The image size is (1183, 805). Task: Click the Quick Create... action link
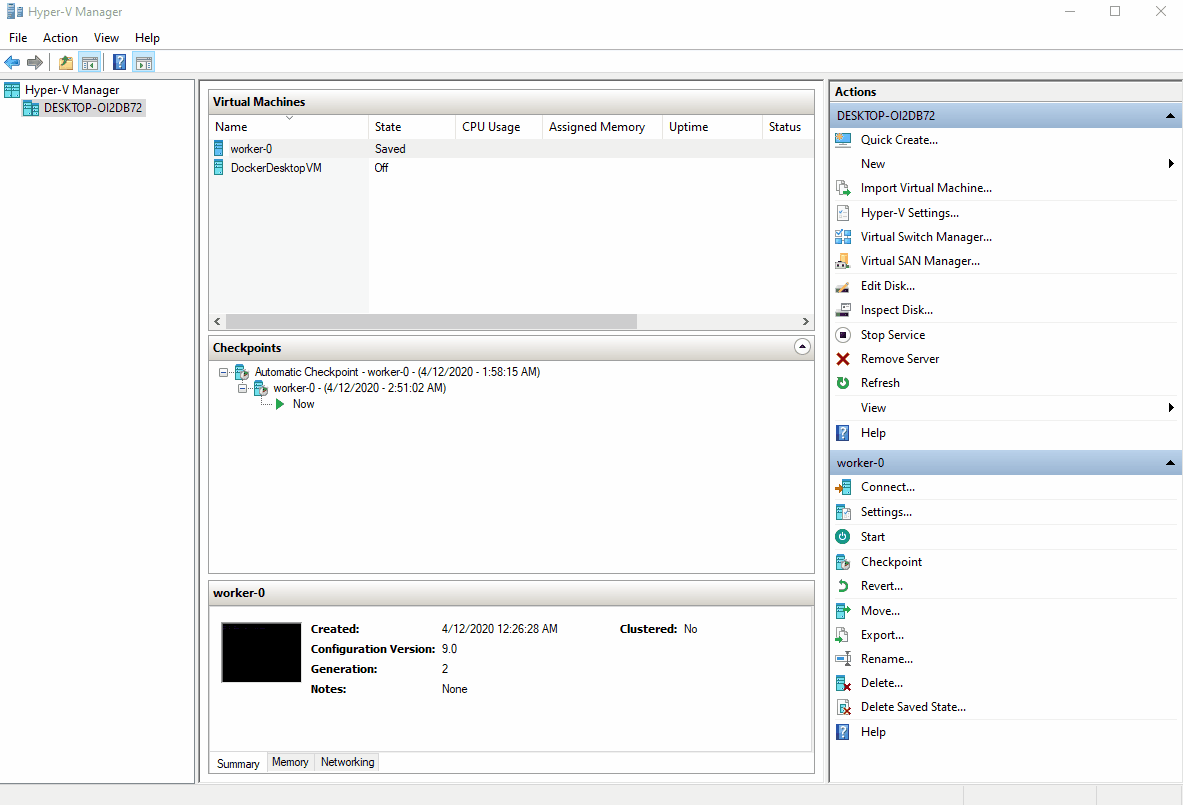899,140
